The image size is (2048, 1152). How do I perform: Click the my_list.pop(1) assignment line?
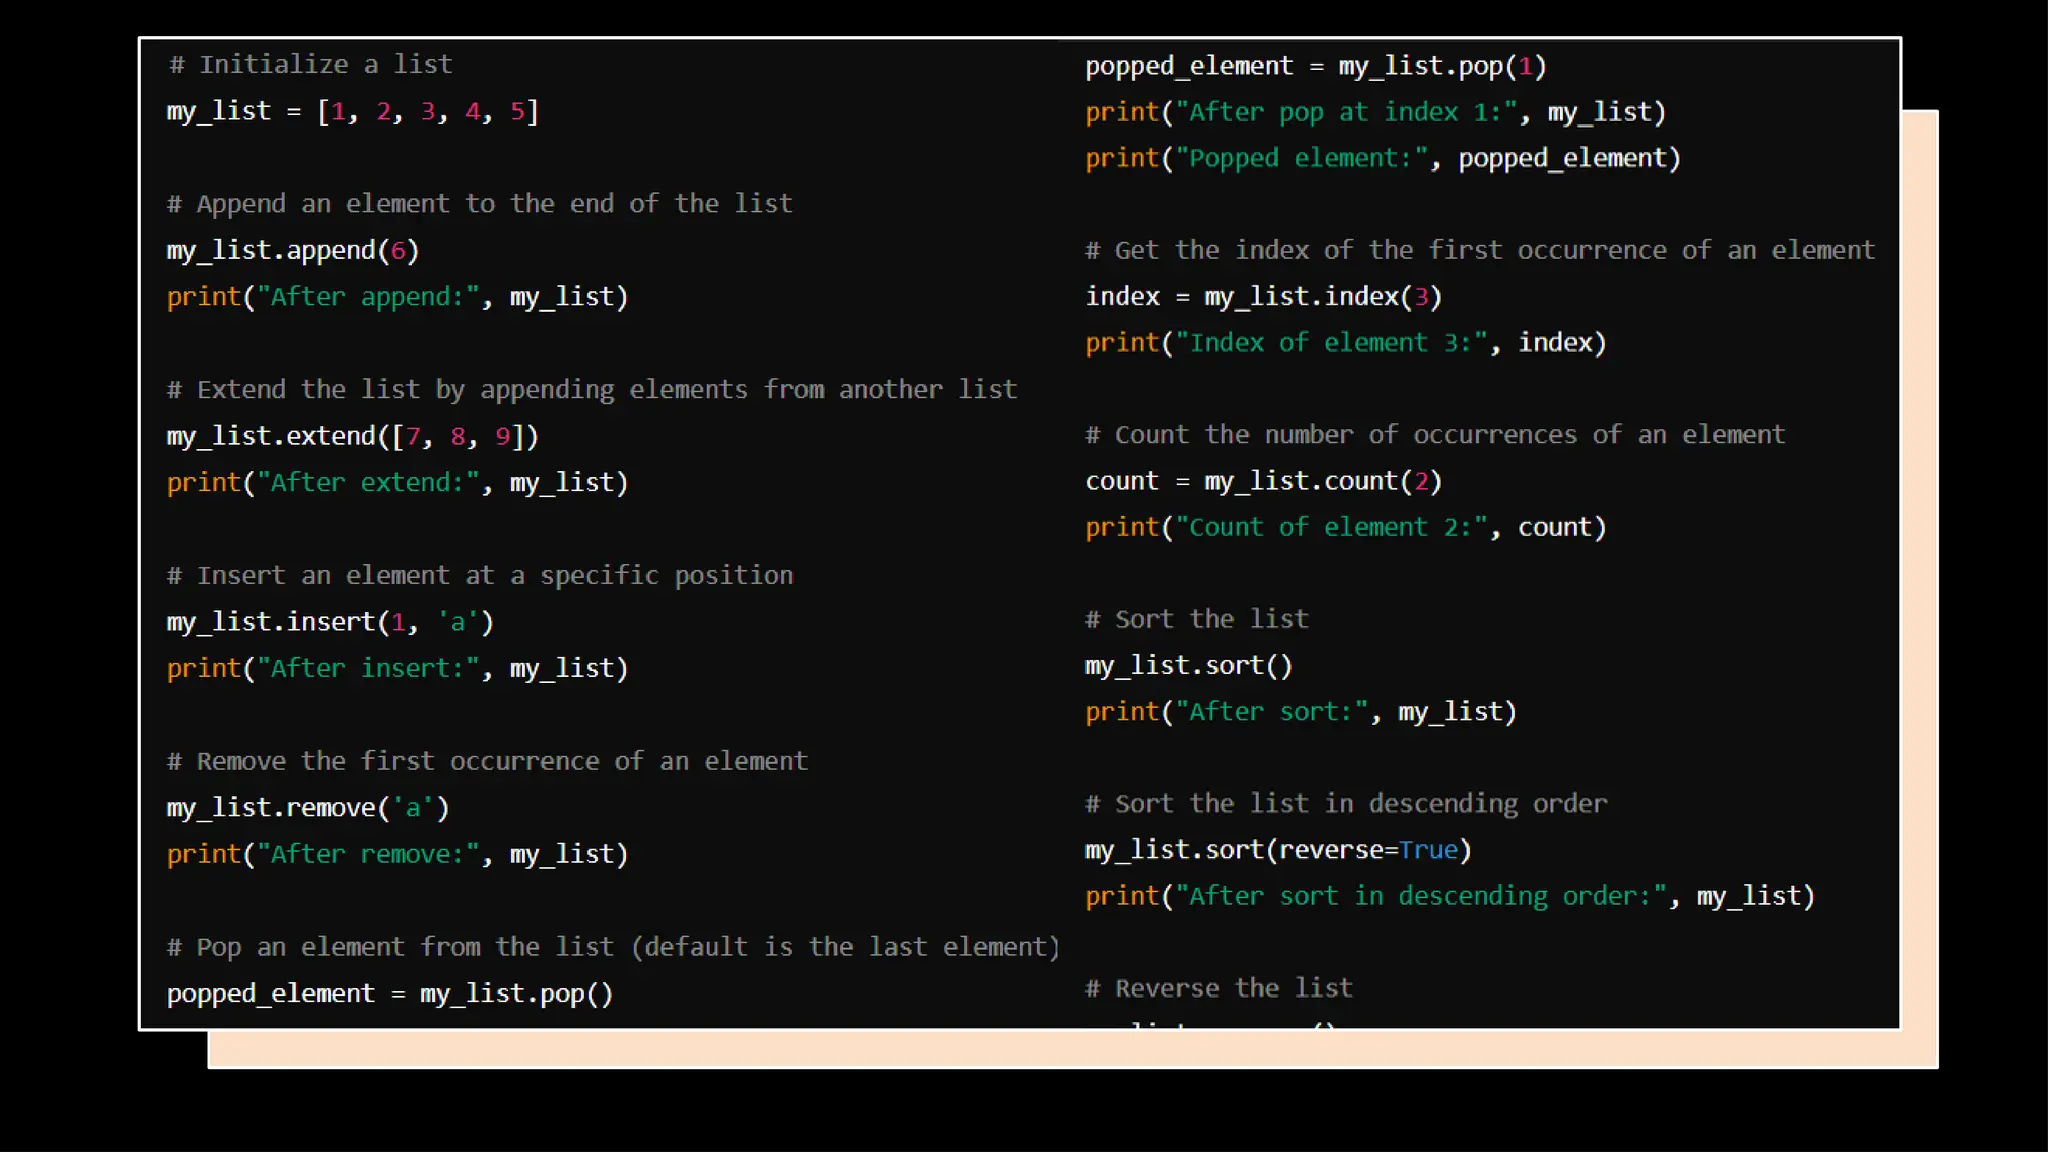tap(1315, 67)
